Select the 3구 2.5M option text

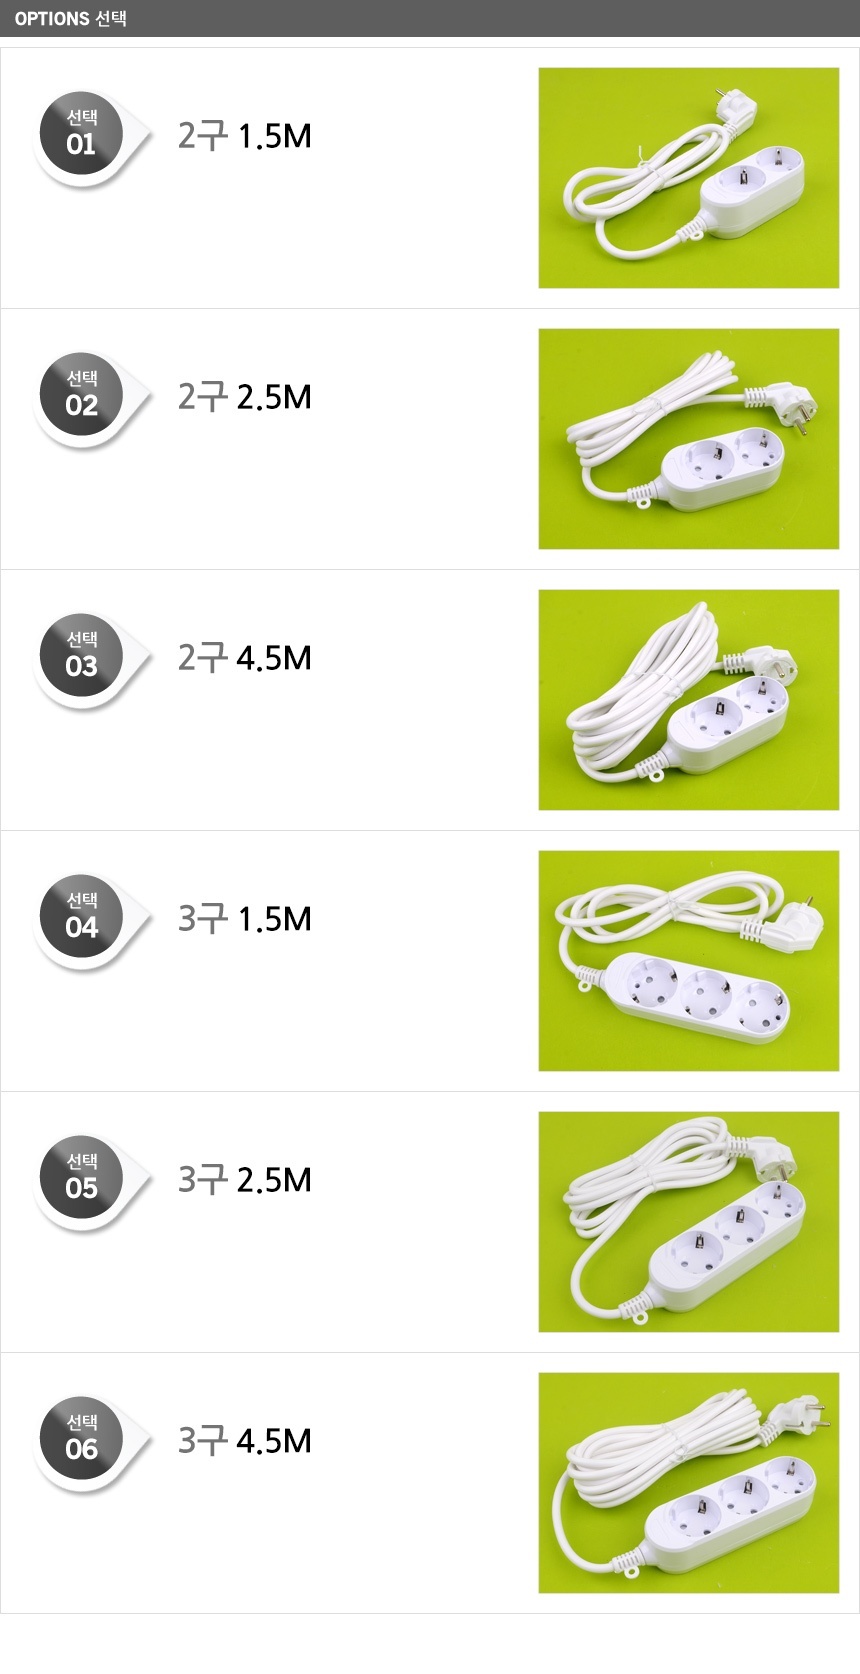click(x=245, y=1180)
